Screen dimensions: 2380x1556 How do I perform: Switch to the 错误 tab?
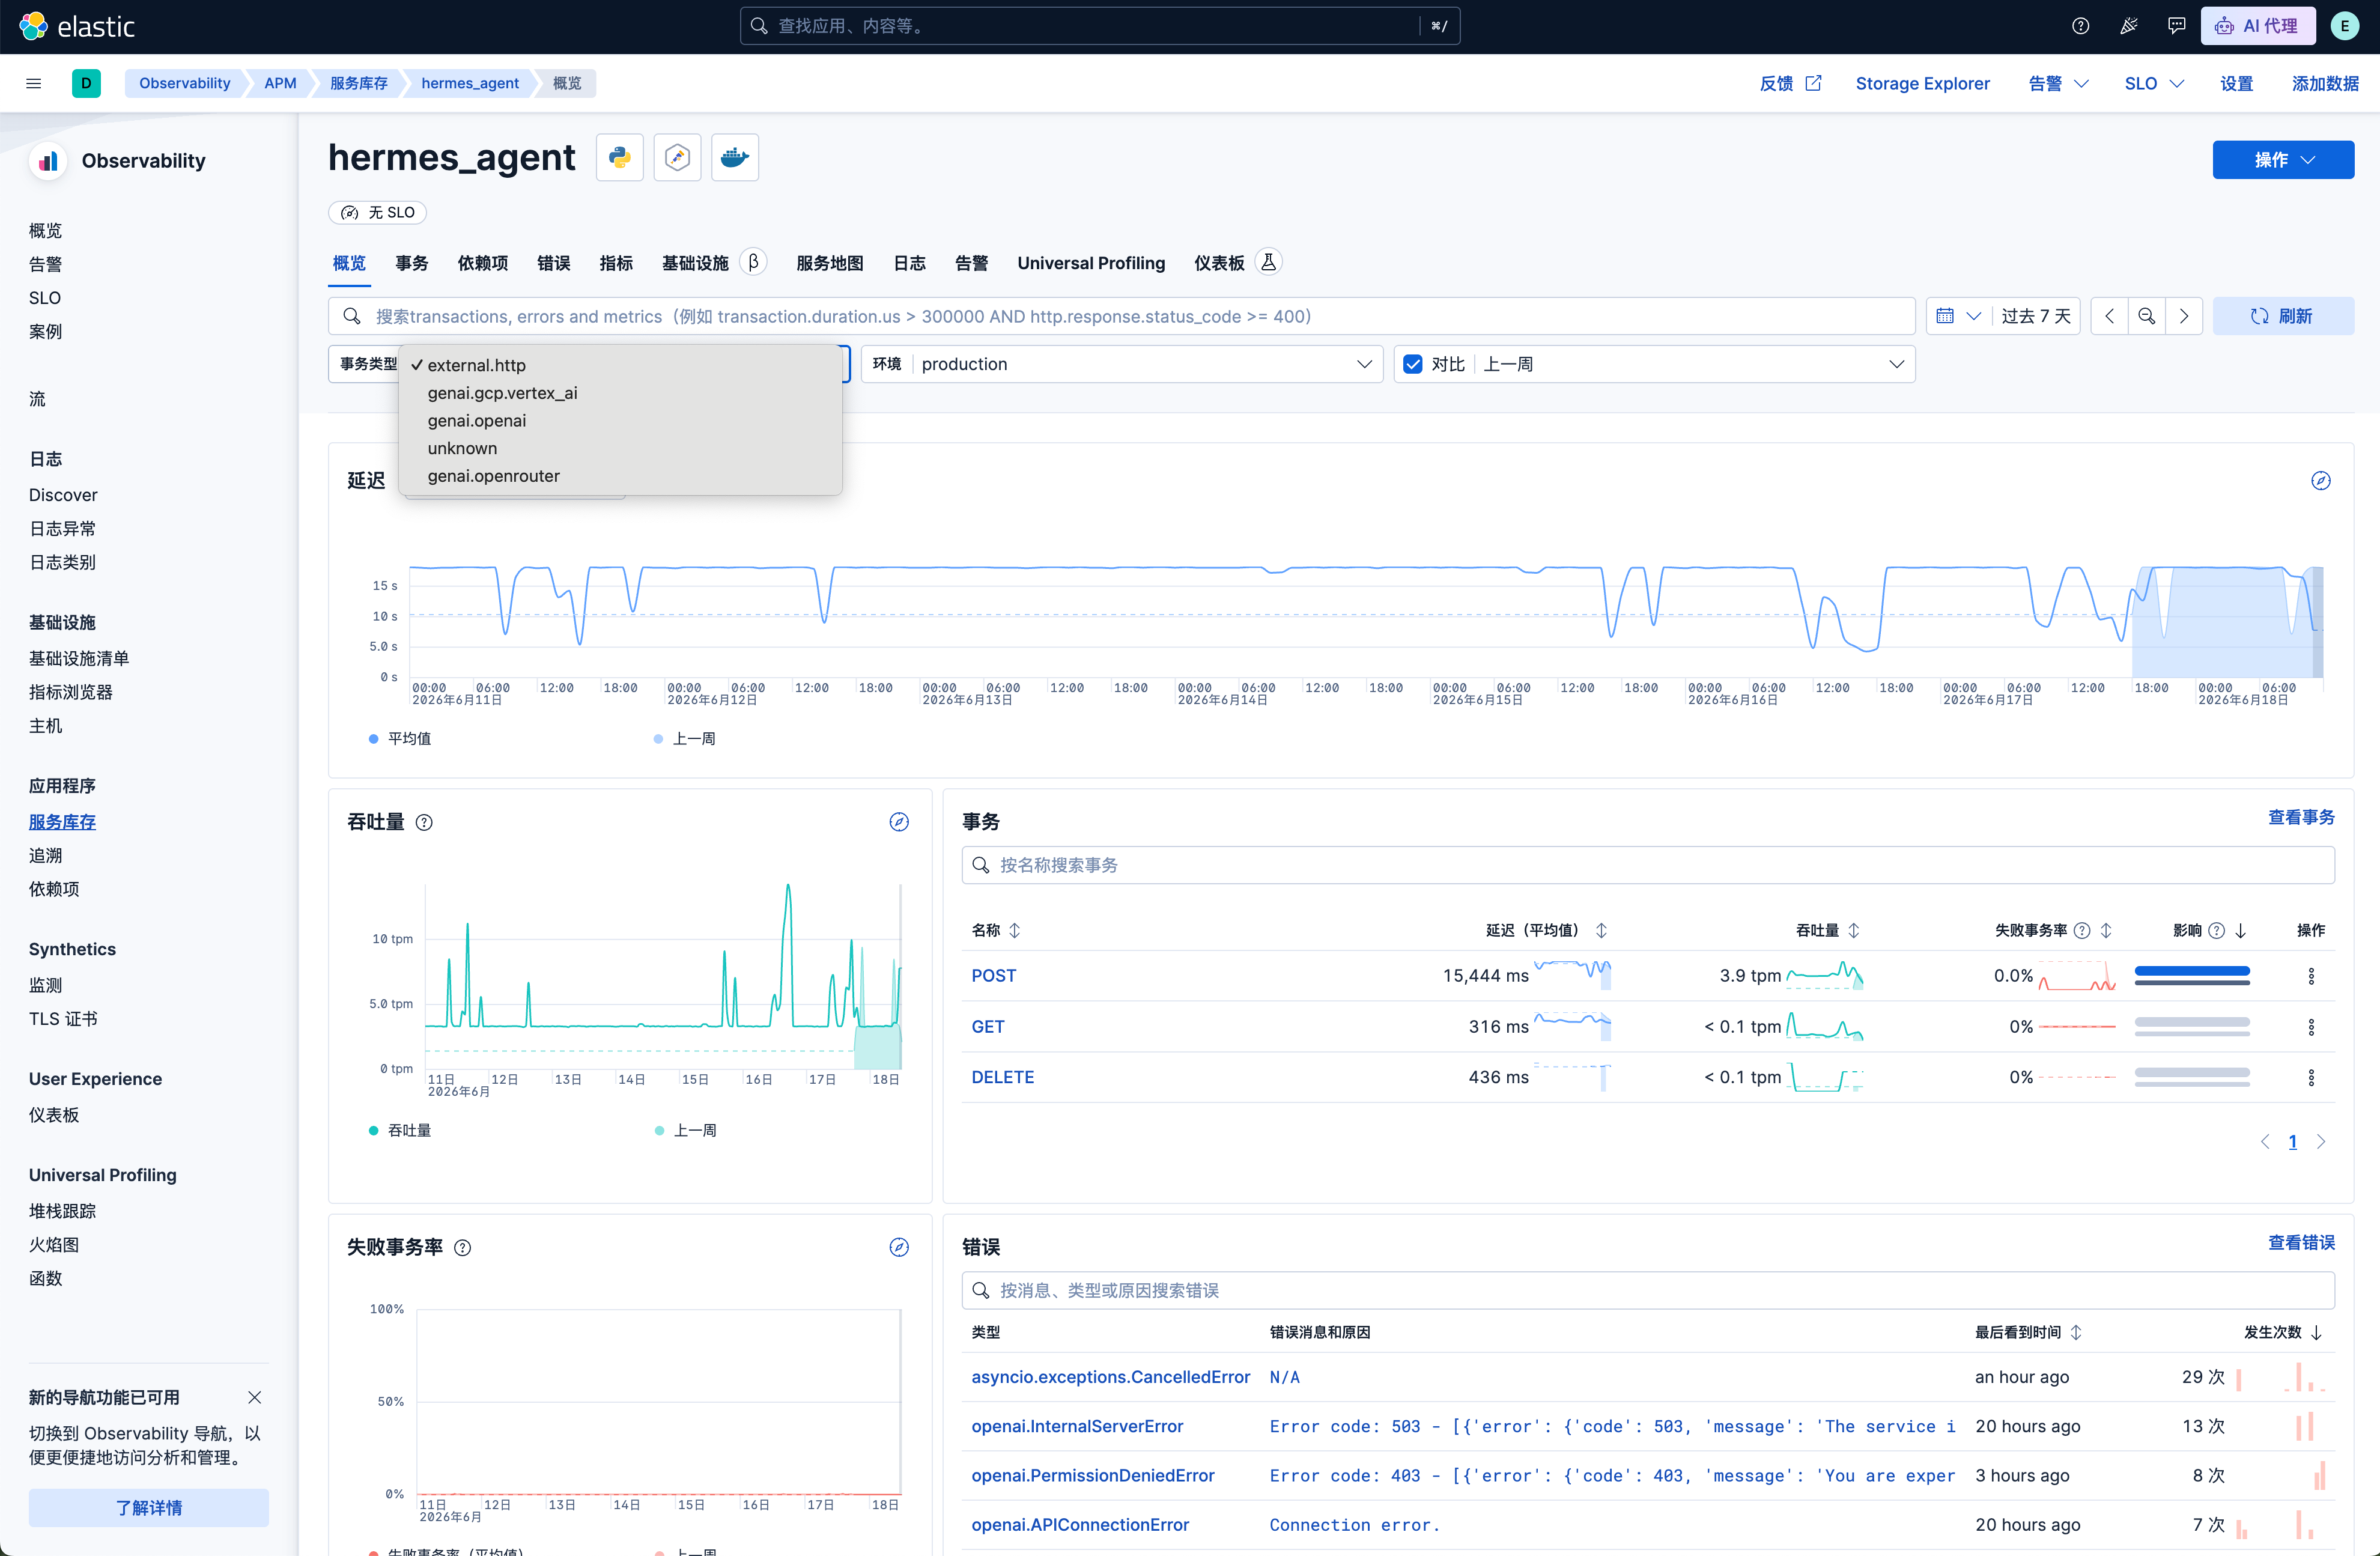pyautogui.click(x=553, y=263)
